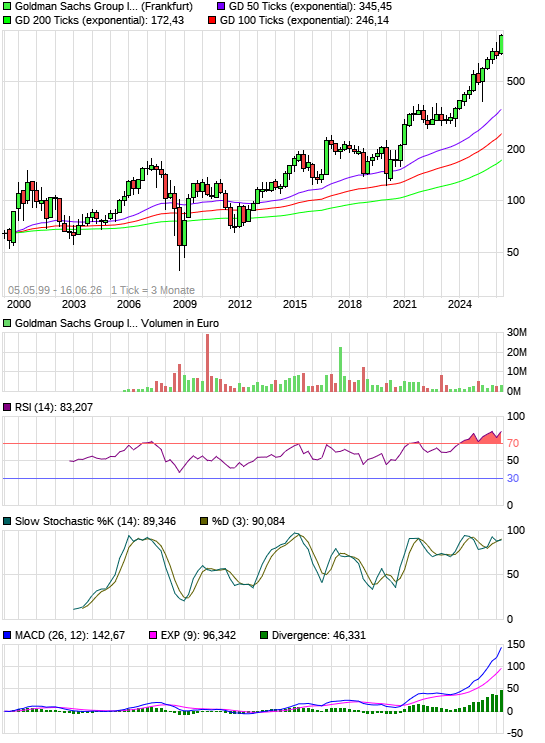Click the '%D (3): 90,084' label
545x743 pixels.
point(248,521)
